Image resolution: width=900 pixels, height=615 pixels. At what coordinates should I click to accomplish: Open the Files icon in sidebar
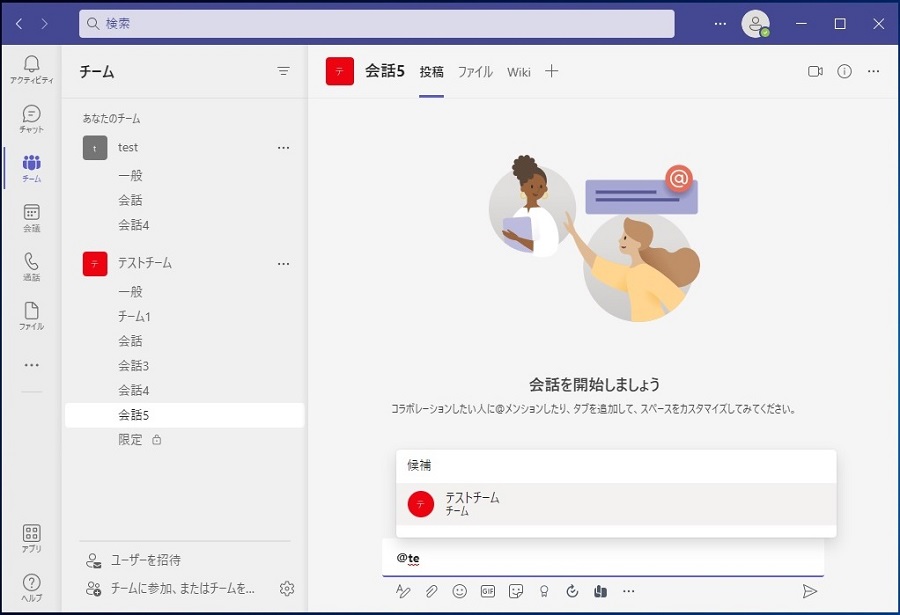coord(32,316)
